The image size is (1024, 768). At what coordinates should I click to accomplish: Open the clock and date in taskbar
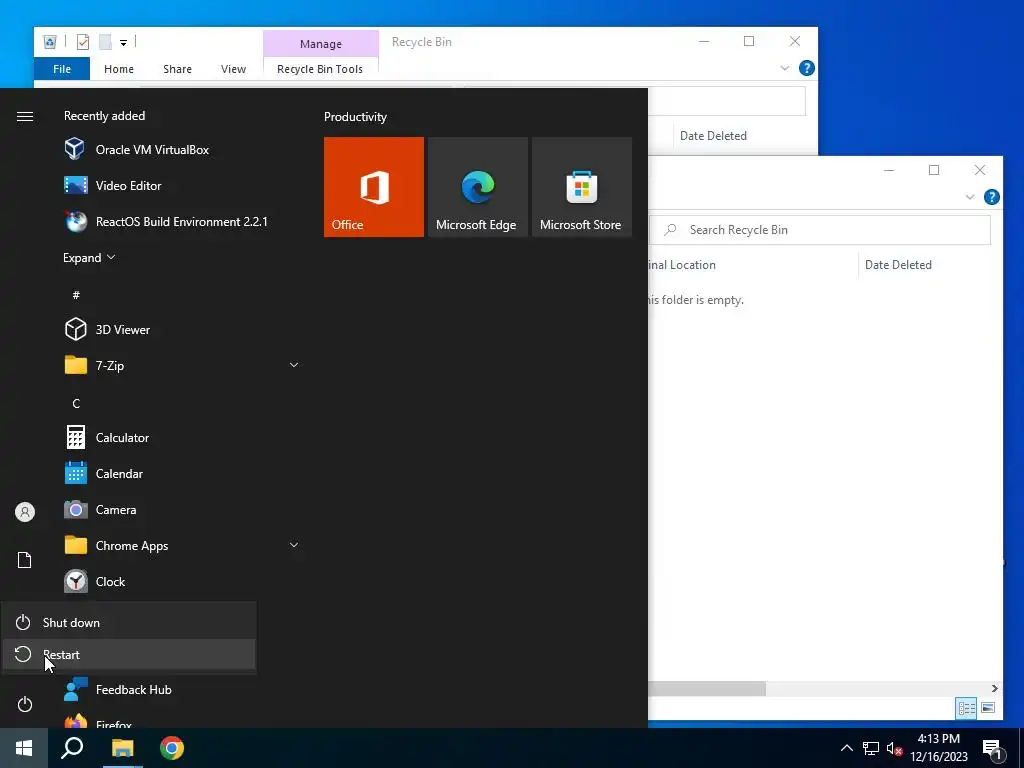point(938,748)
